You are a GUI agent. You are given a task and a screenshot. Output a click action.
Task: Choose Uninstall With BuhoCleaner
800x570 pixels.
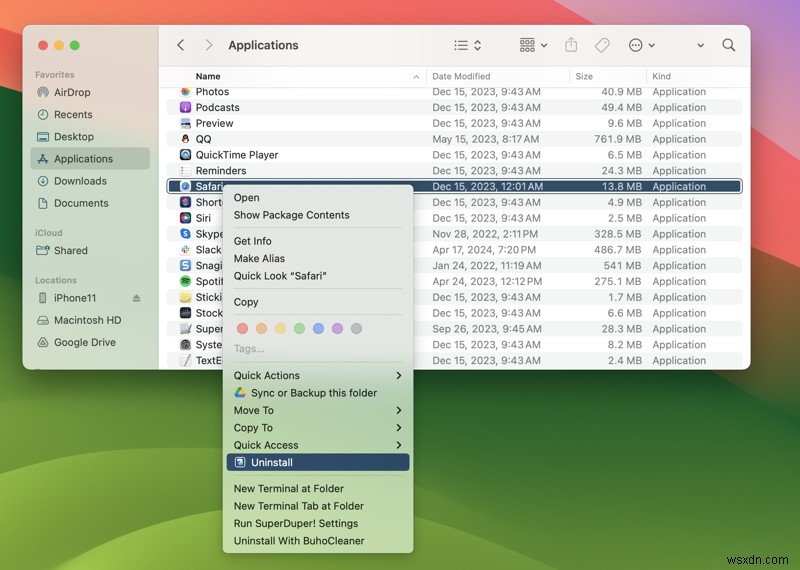pyautogui.click(x=318, y=541)
